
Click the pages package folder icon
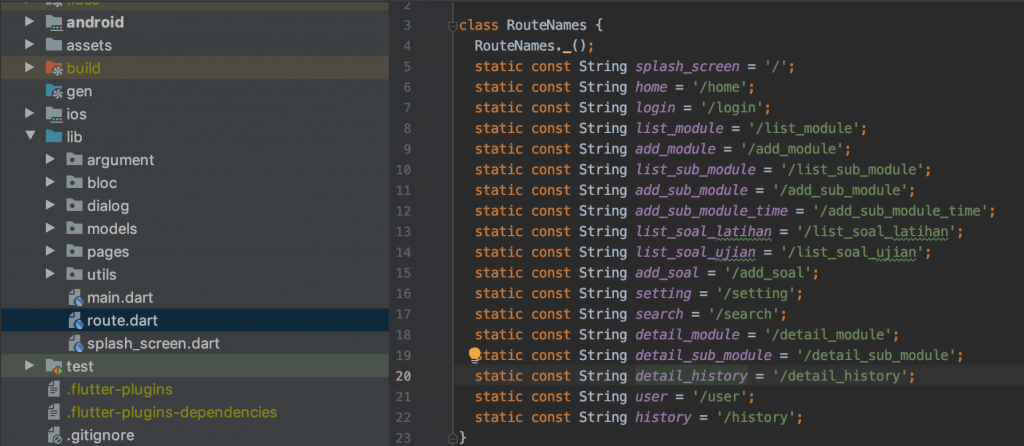(75, 251)
